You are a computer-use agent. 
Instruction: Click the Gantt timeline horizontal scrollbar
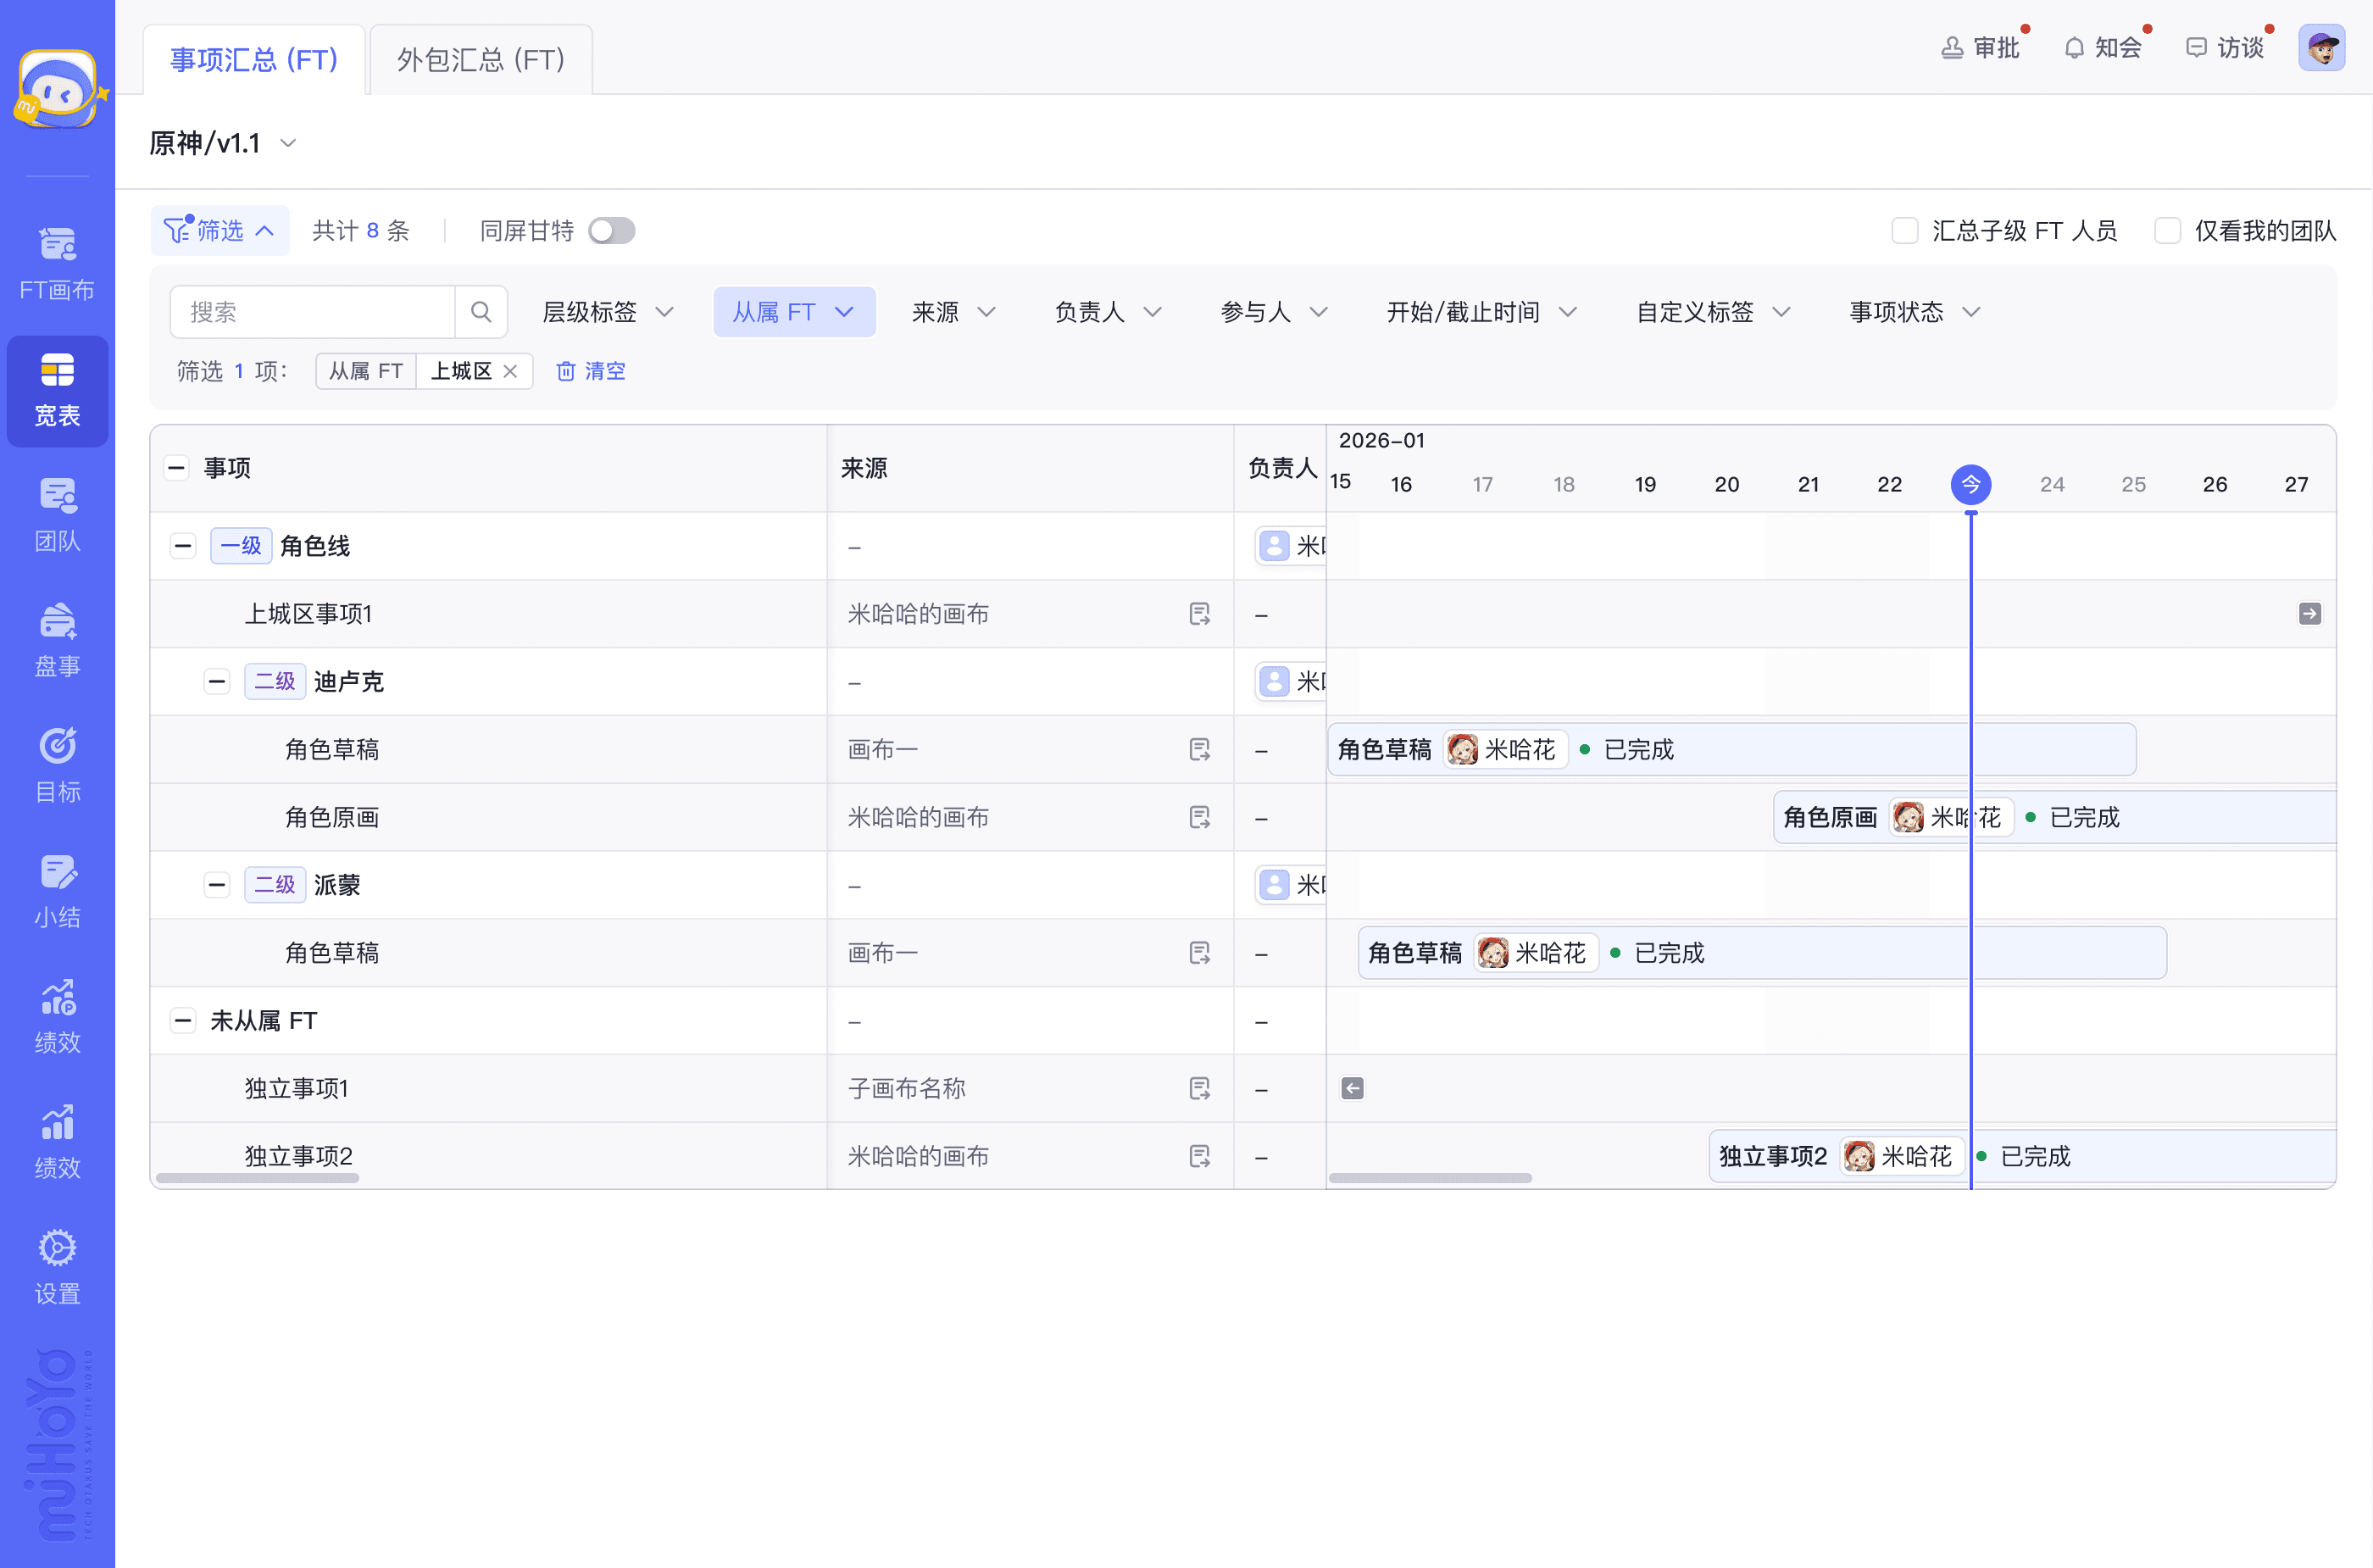point(1430,1178)
